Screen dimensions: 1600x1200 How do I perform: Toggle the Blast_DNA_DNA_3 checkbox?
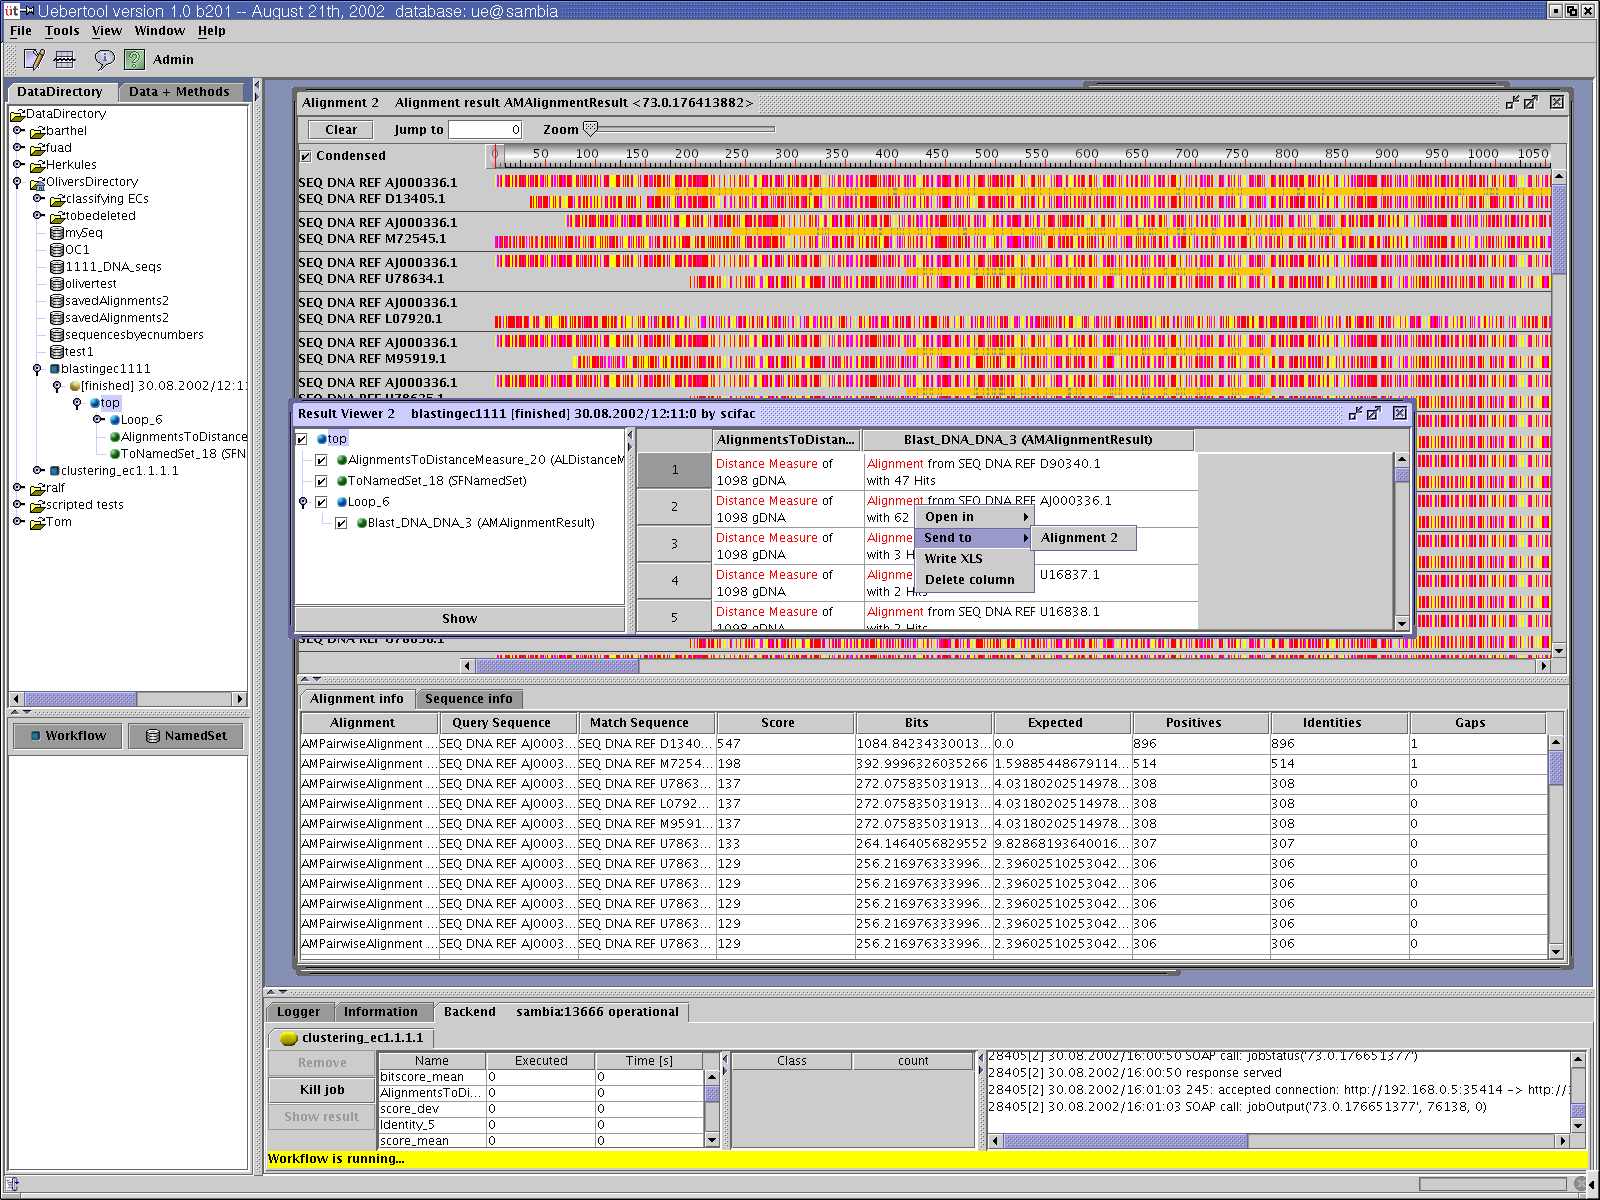(341, 523)
